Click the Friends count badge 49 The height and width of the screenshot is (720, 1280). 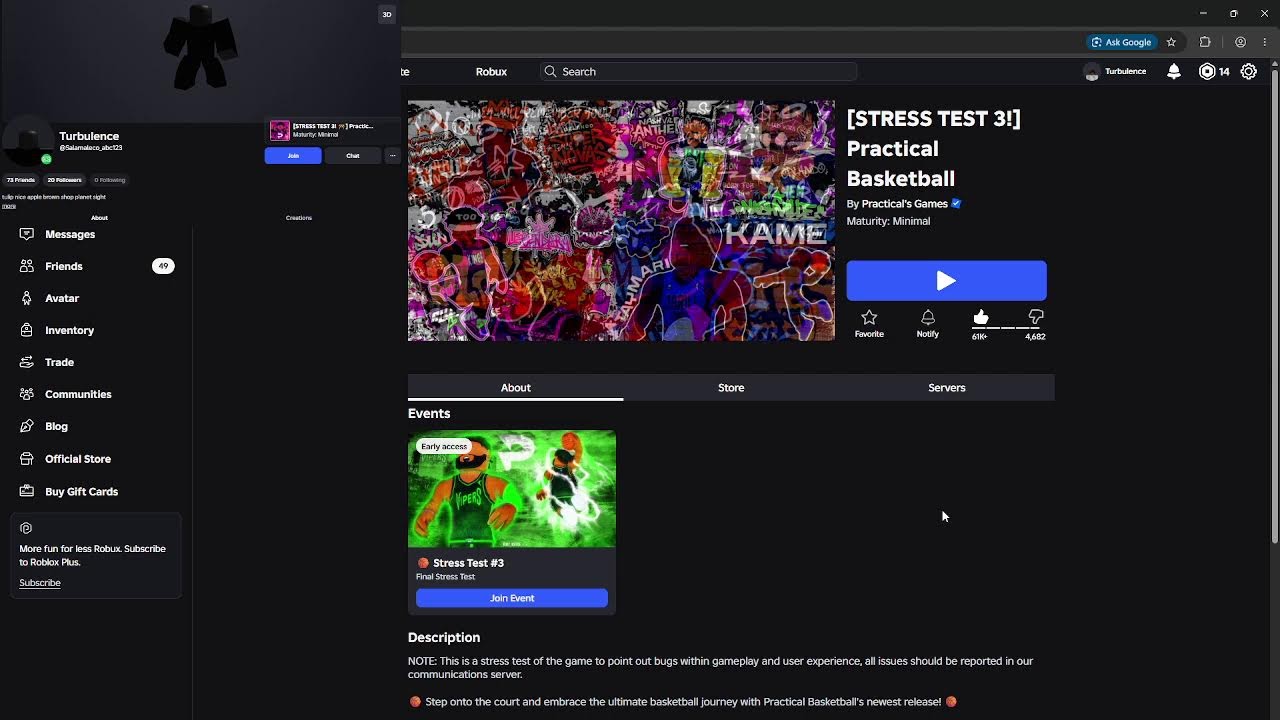pos(163,266)
